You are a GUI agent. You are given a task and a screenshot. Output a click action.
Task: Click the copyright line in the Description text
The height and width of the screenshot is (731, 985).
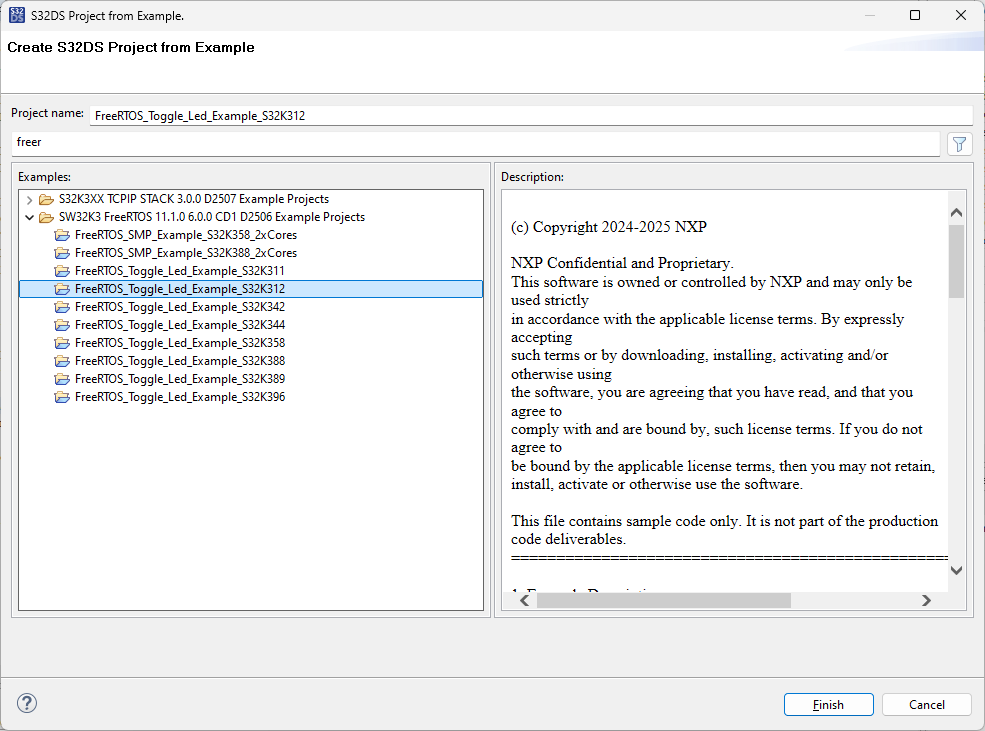click(x=609, y=227)
